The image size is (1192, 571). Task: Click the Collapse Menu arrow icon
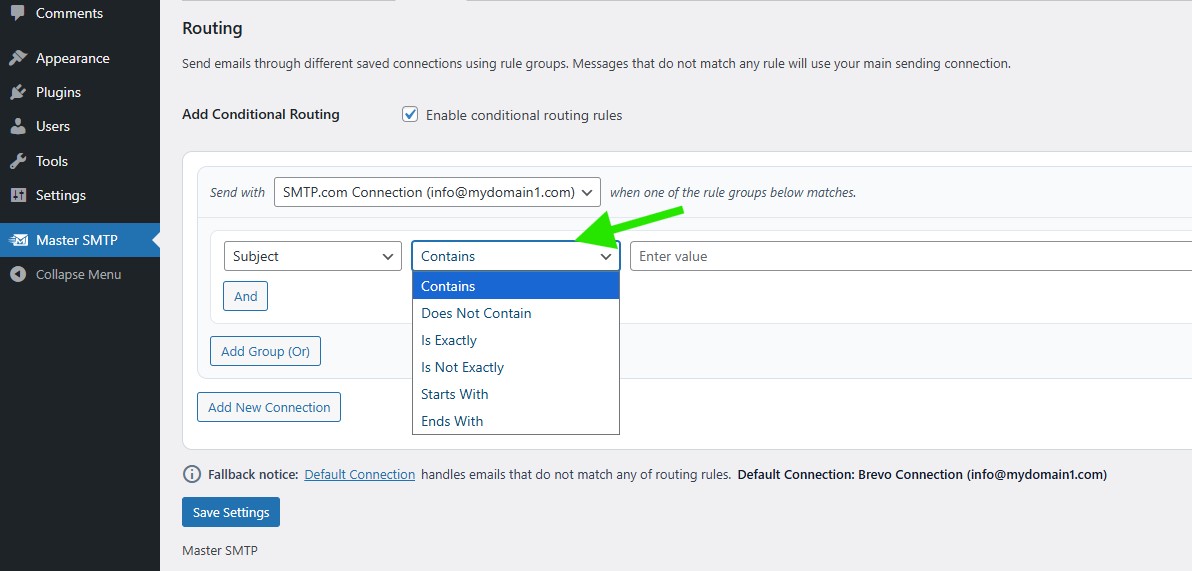pos(18,274)
